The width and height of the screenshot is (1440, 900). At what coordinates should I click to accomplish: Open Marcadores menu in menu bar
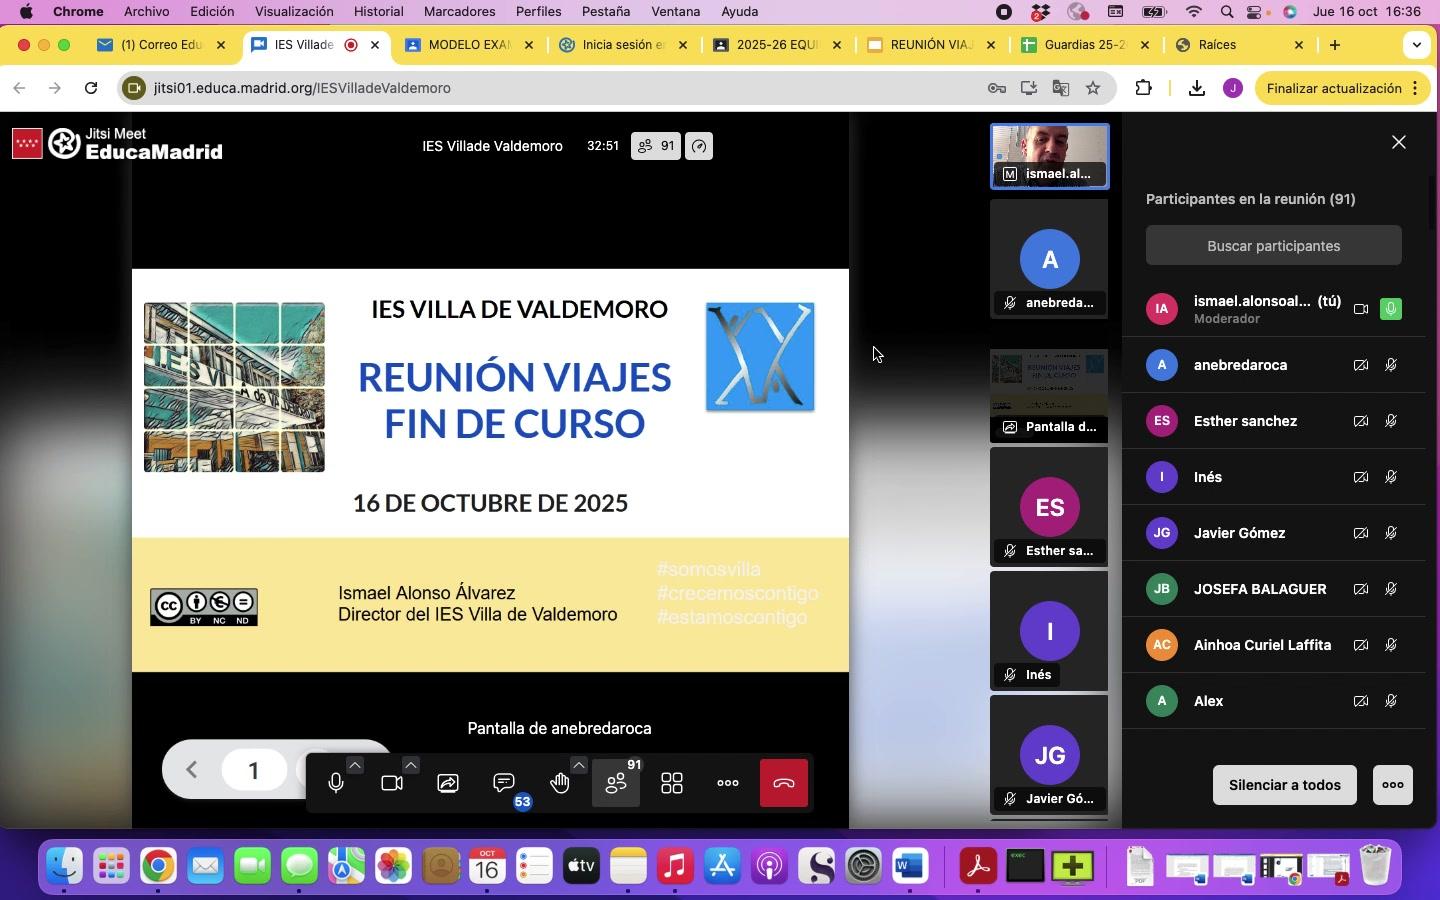pyautogui.click(x=459, y=12)
